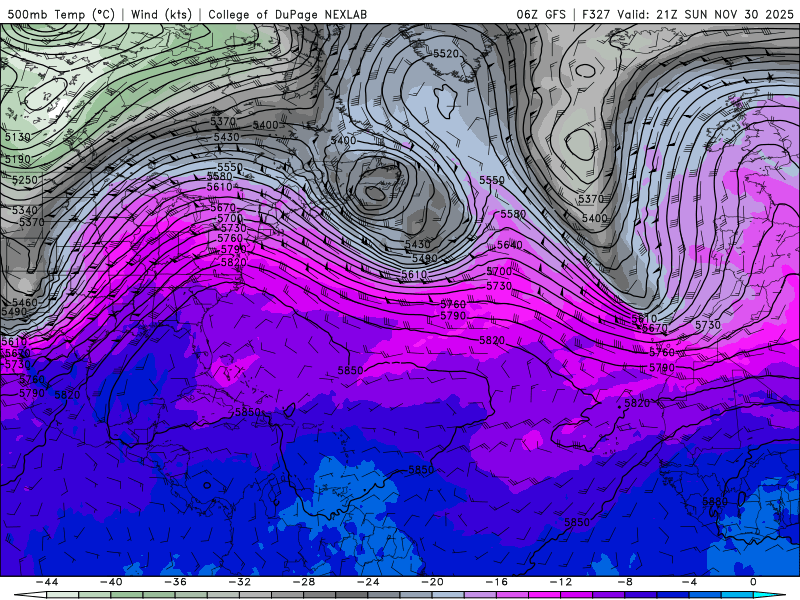Click the "F327" forecast hour label
Screen dimensions: 800x600
pyautogui.click(x=596, y=14)
